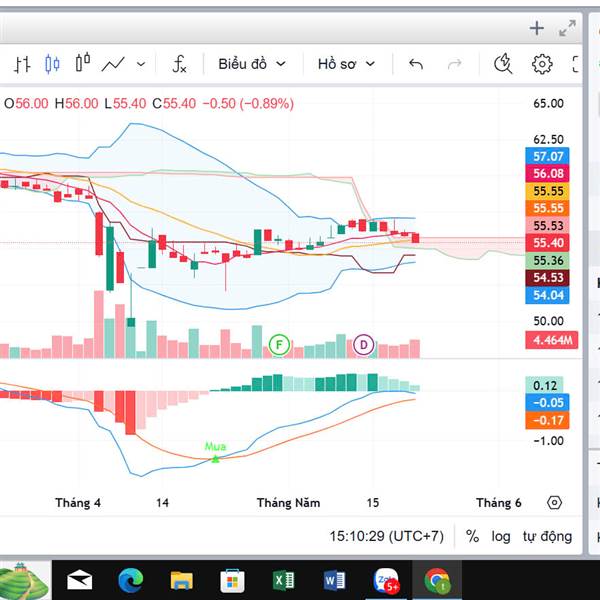Select the line chart style icon

113,64
